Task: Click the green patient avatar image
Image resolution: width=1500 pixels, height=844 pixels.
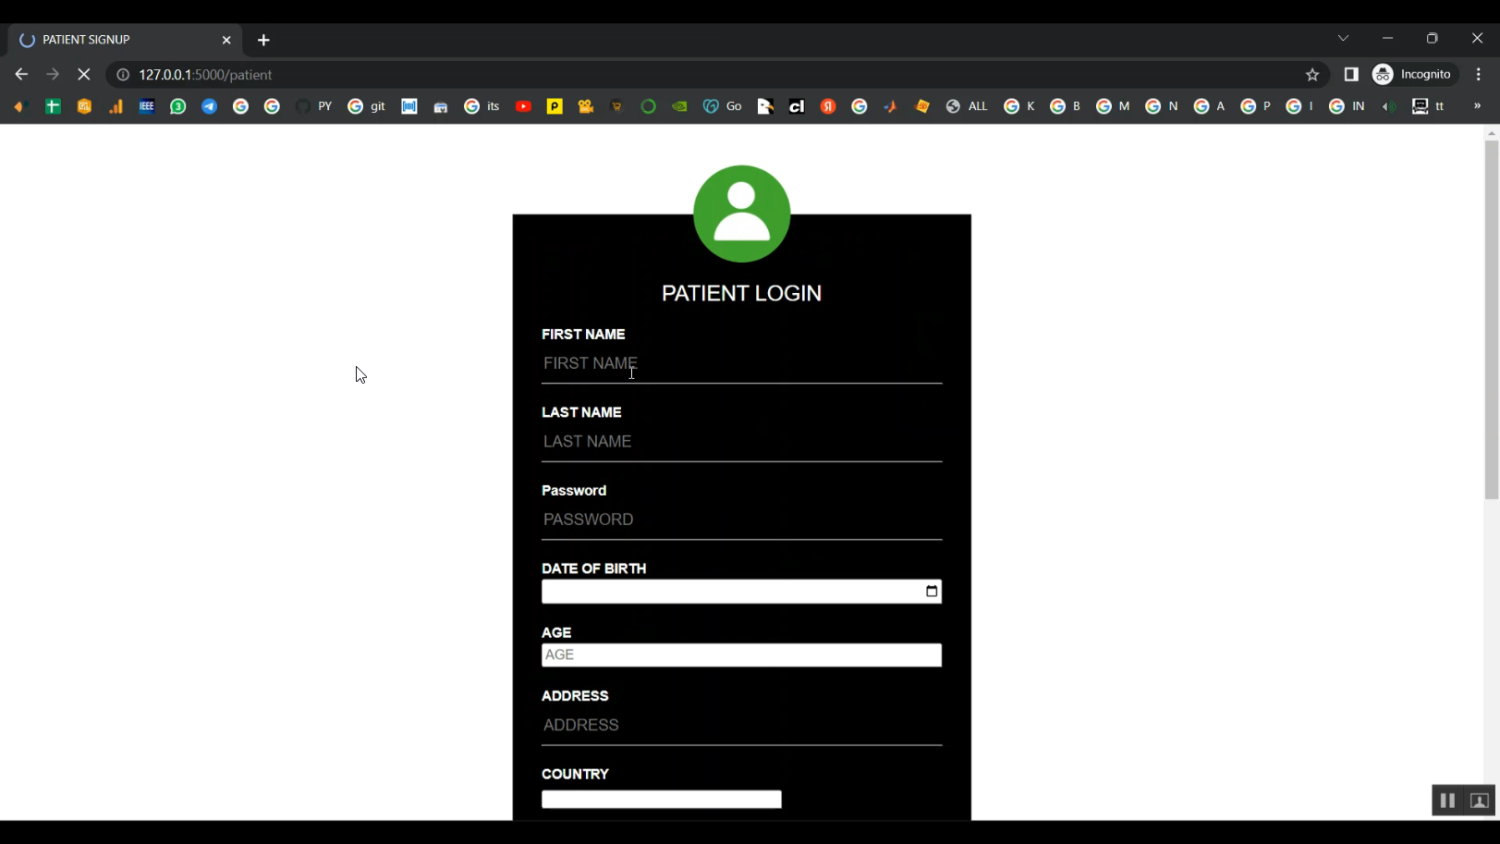Action: 742,214
